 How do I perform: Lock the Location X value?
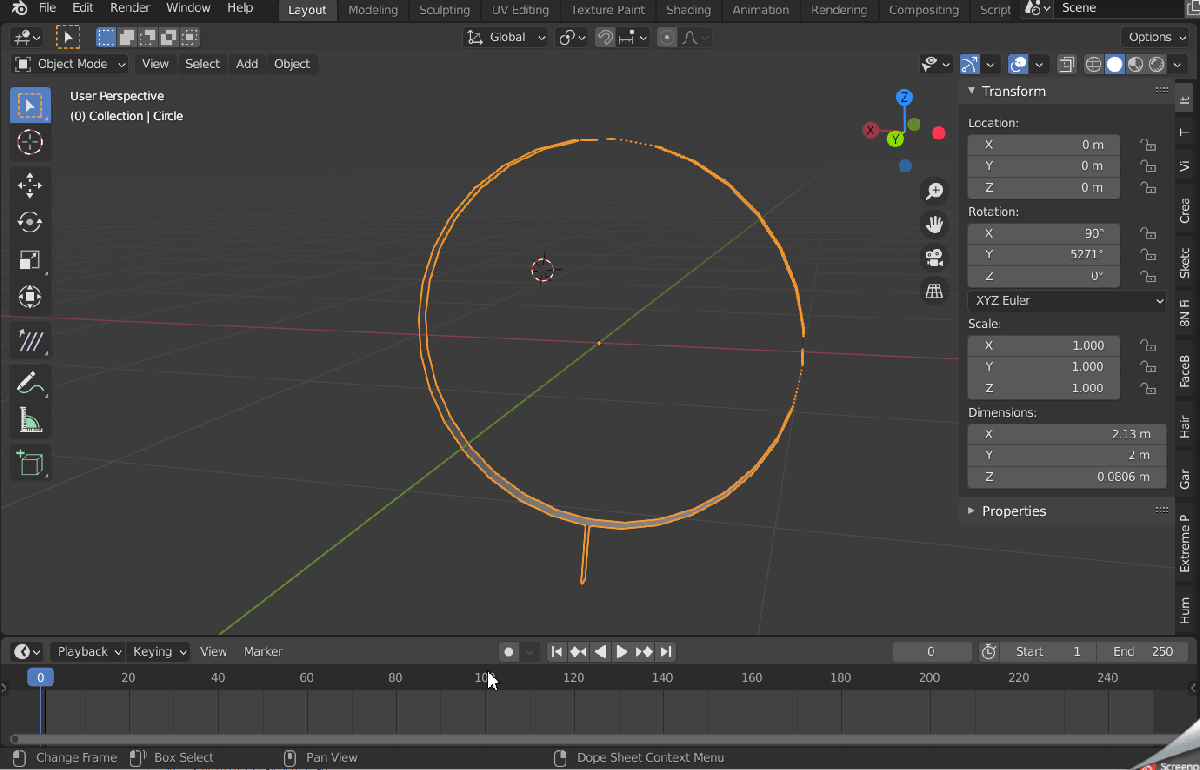click(1148, 145)
